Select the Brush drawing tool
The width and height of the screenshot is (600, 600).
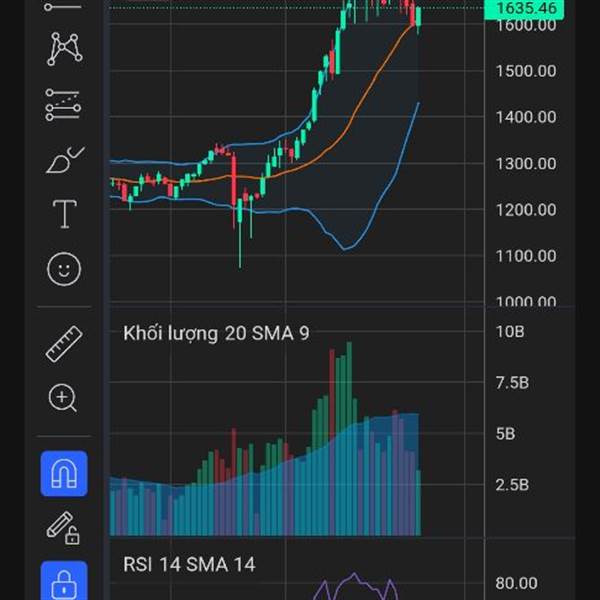pos(65,160)
